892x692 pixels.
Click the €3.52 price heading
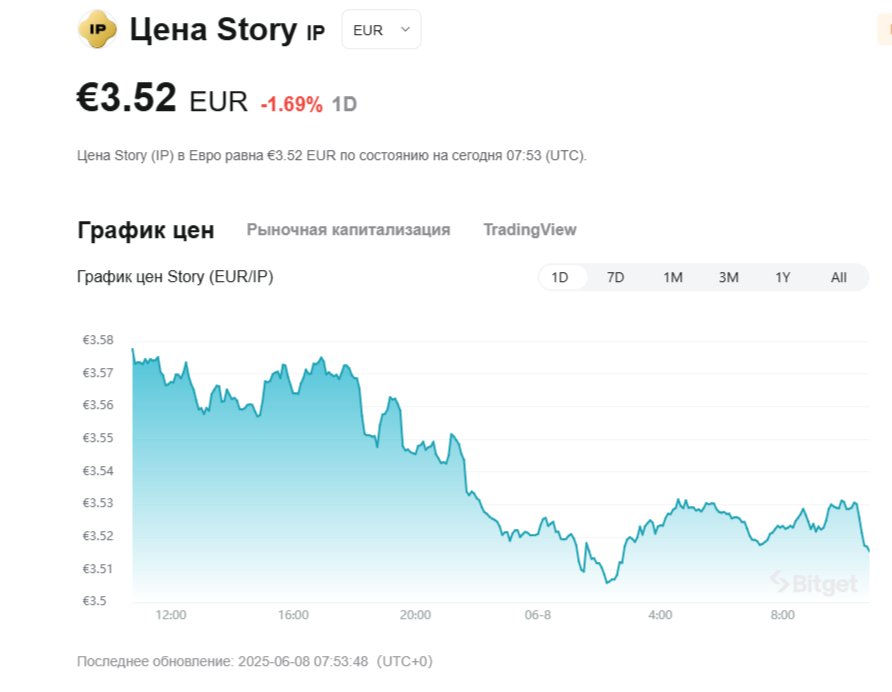tap(126, 97)
